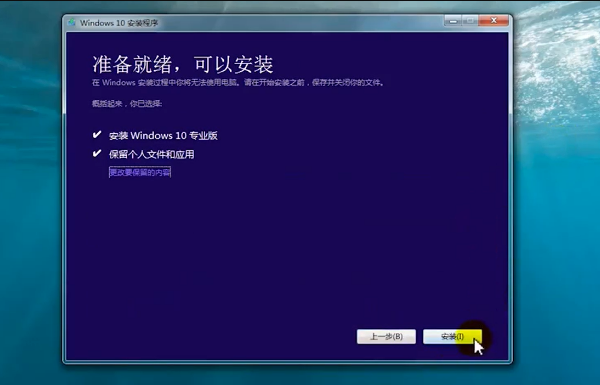Click the Windows 10 setup title bar icon
Screen dimensions: 600x385
click(72, 23)
